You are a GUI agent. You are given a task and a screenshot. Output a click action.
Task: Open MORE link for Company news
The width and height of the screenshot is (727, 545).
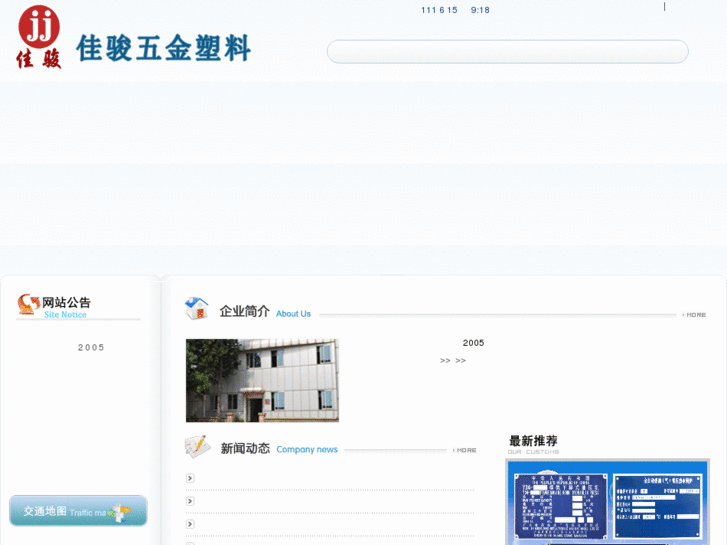[x=465, y=450]
